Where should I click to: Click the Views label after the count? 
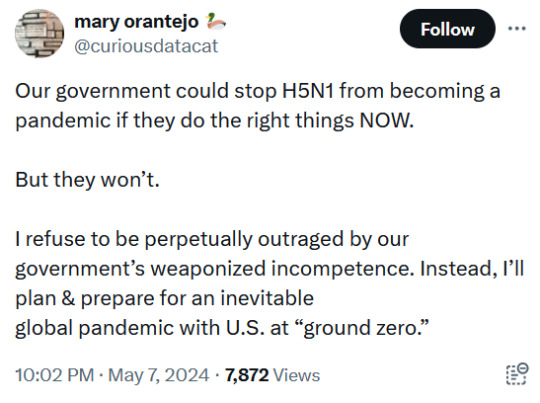point(296,375)
